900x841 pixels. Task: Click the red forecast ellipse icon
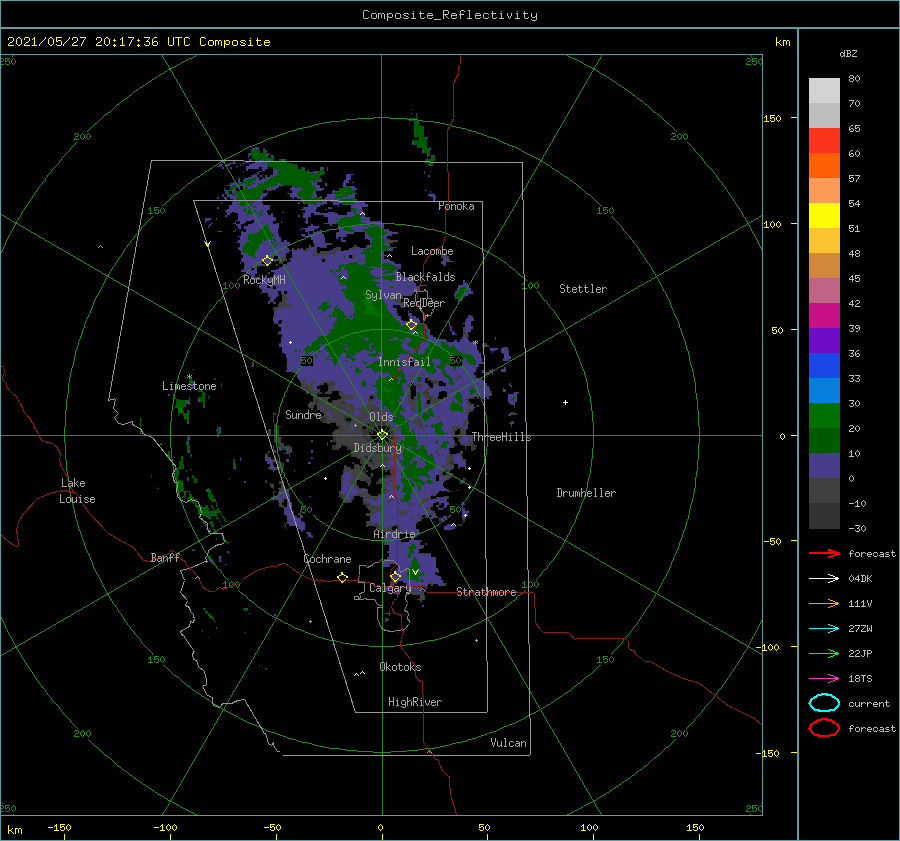pos(824,728)
